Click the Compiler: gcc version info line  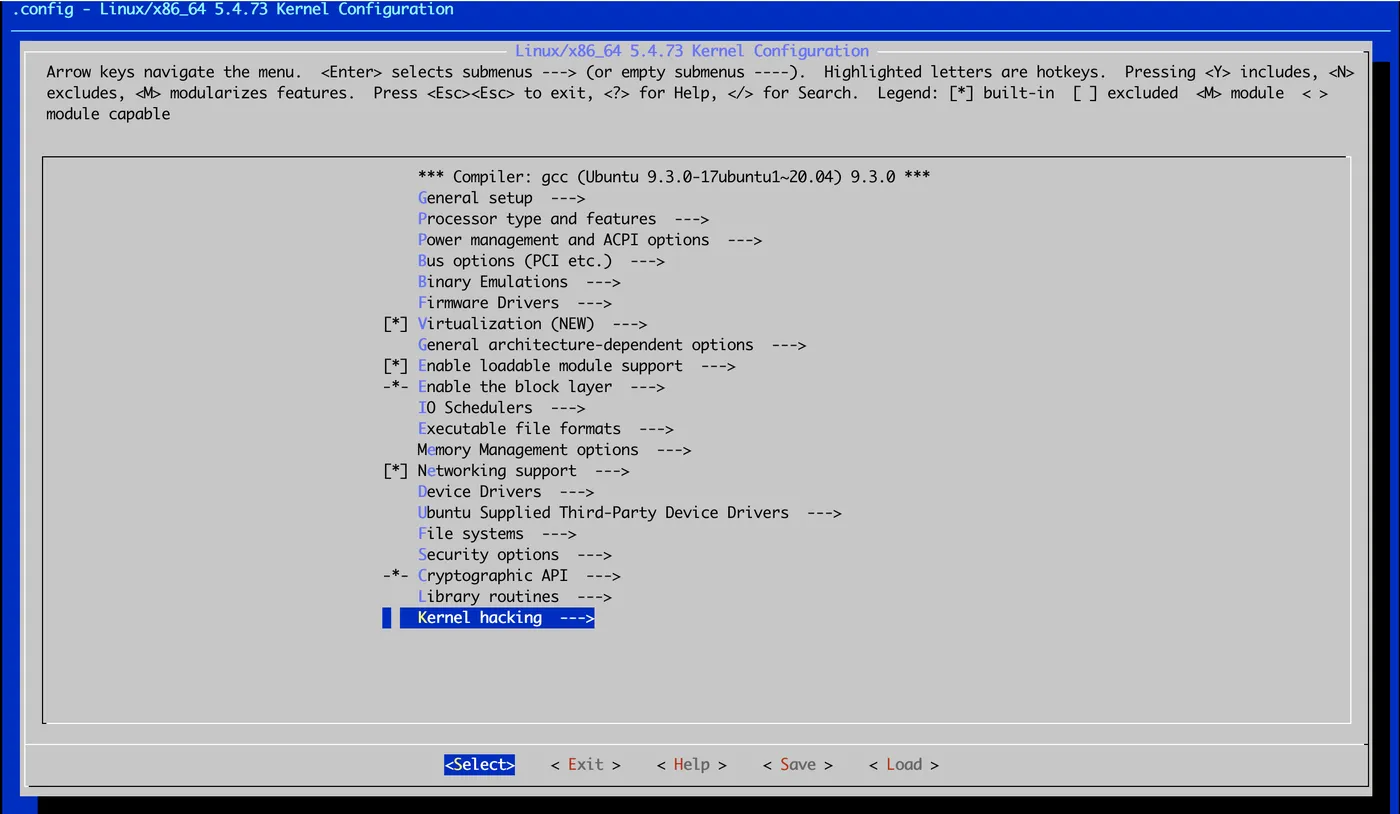click(x=674, y=177)
